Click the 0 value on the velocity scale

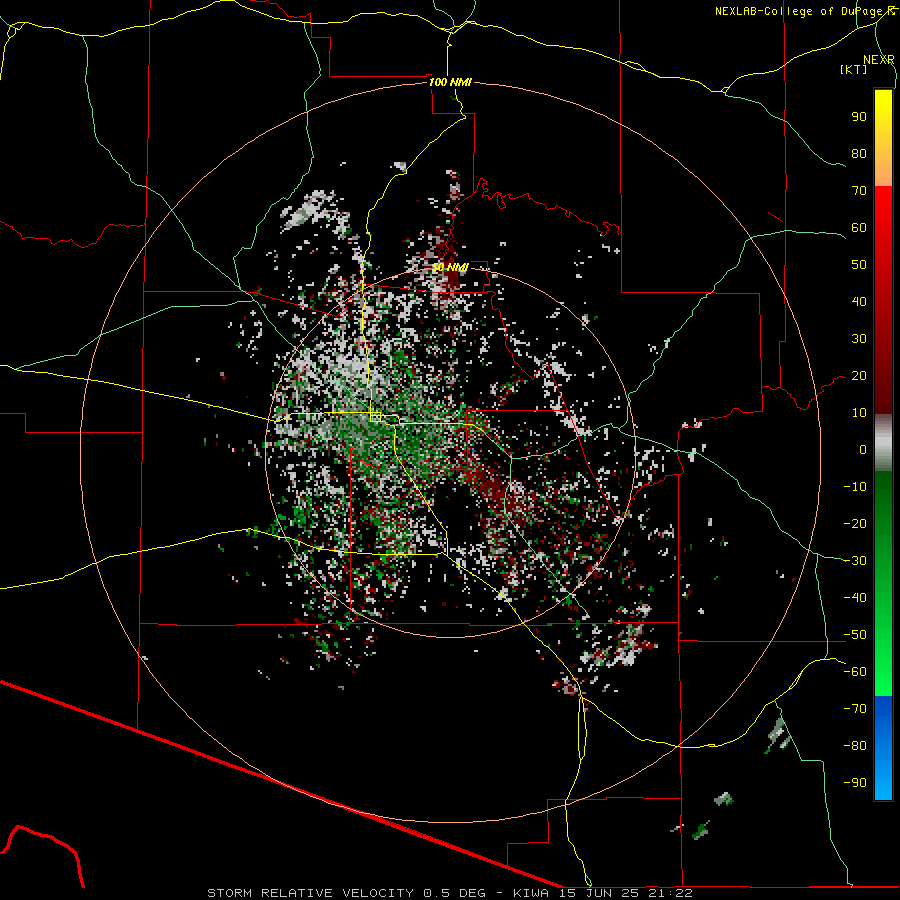863,450
